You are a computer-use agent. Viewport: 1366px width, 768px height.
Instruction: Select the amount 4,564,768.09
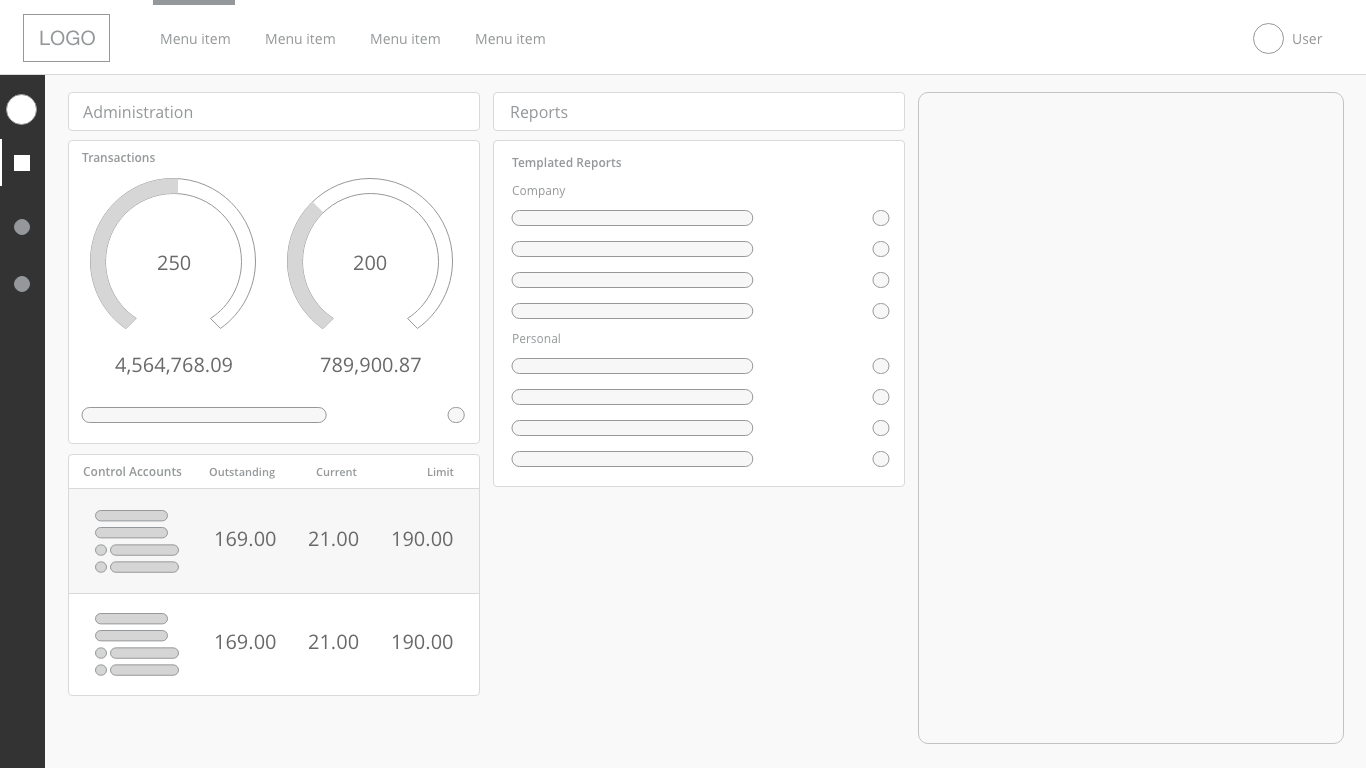coord(174,365)
